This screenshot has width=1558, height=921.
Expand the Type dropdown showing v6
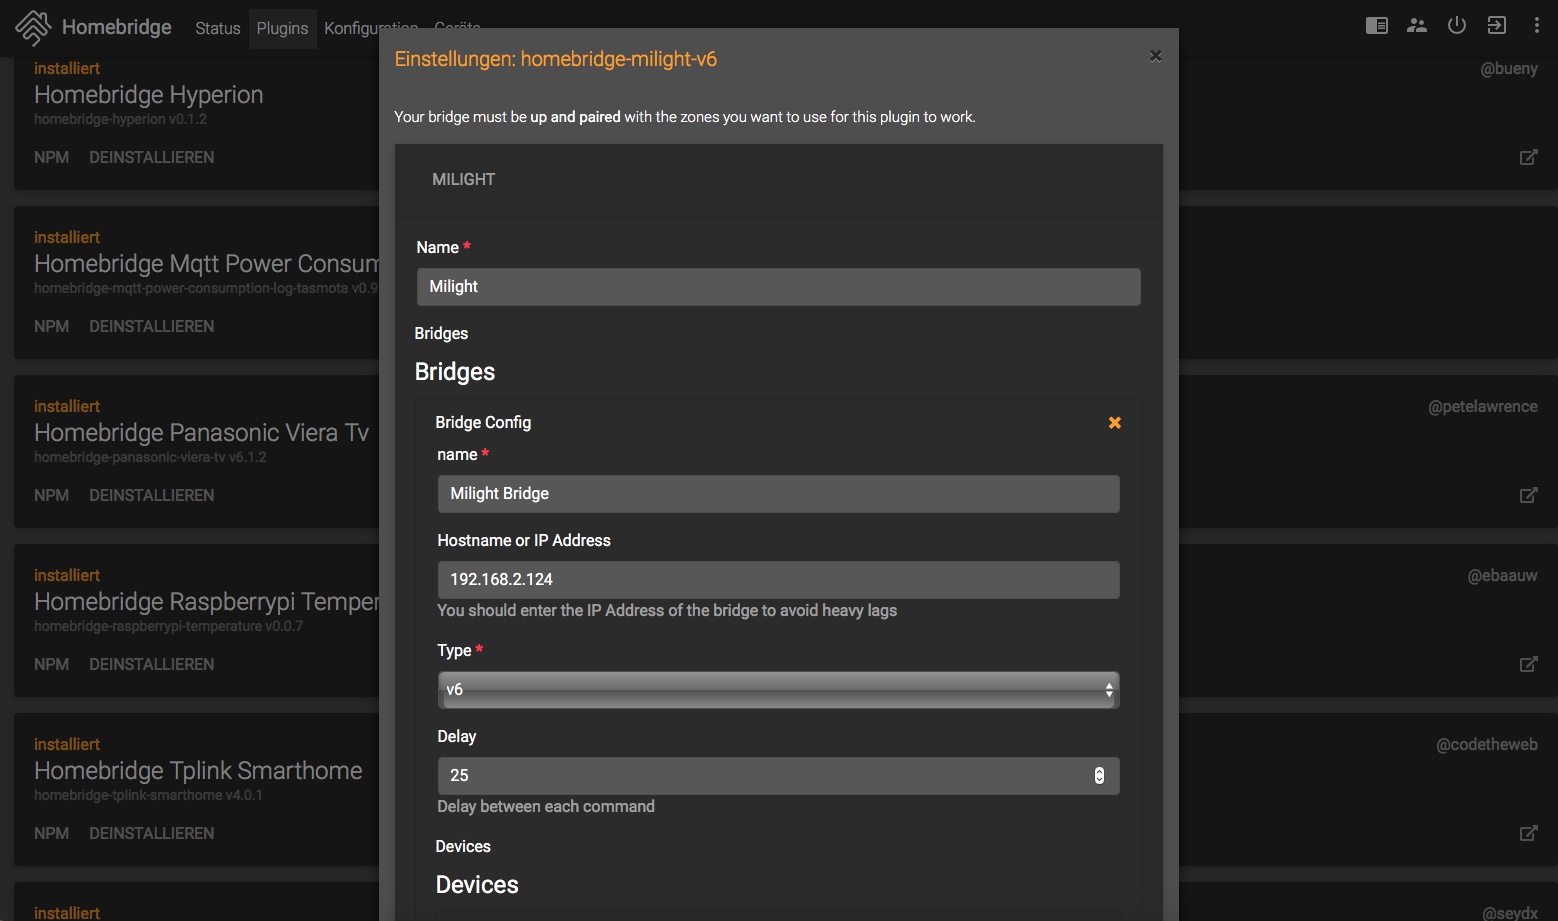click(x=778, y=690)
